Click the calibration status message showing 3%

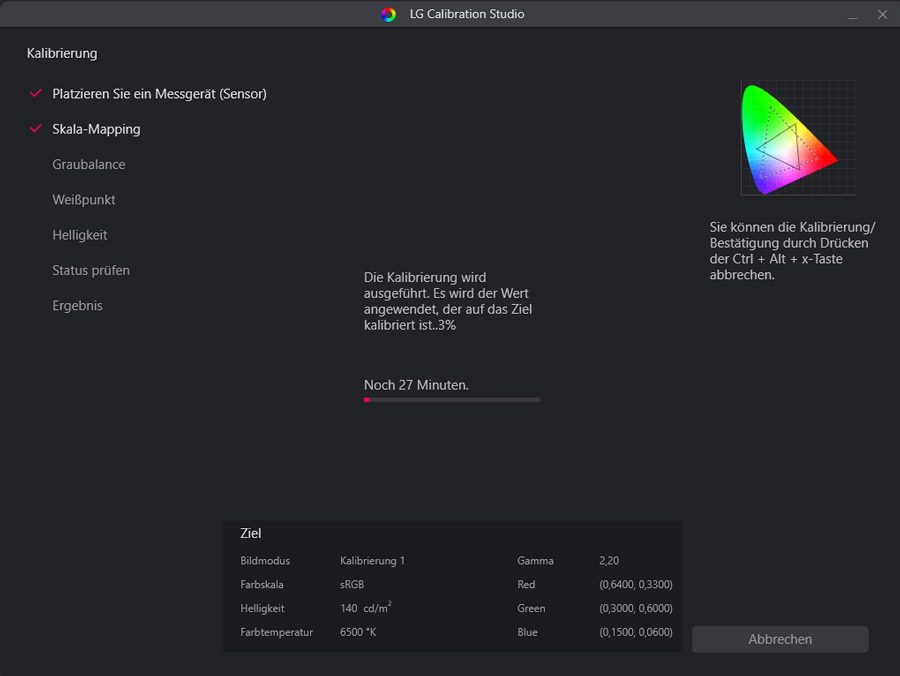click(448, 301)
